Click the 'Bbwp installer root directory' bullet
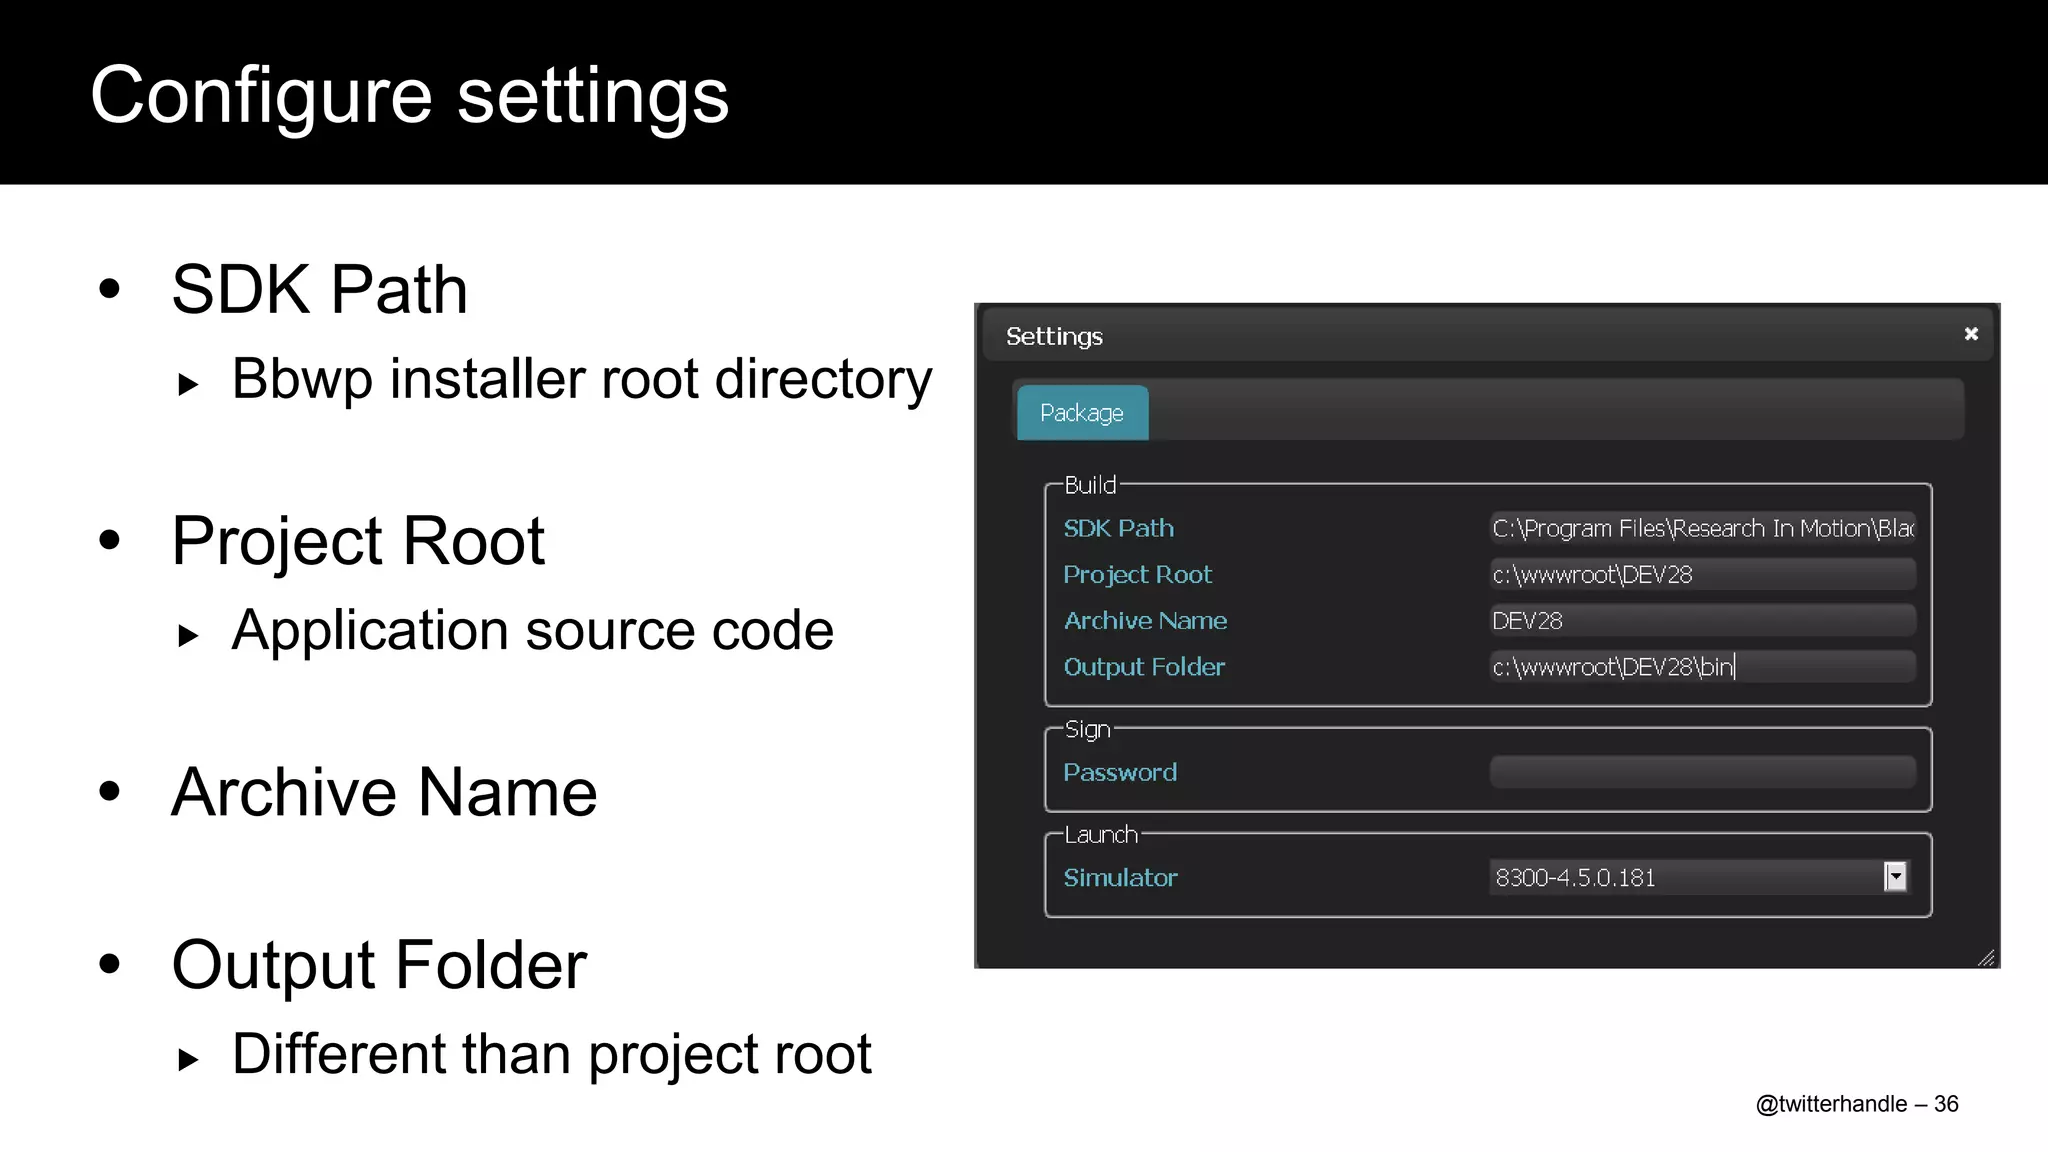The image size is (2048, 1152). [582, 380]
